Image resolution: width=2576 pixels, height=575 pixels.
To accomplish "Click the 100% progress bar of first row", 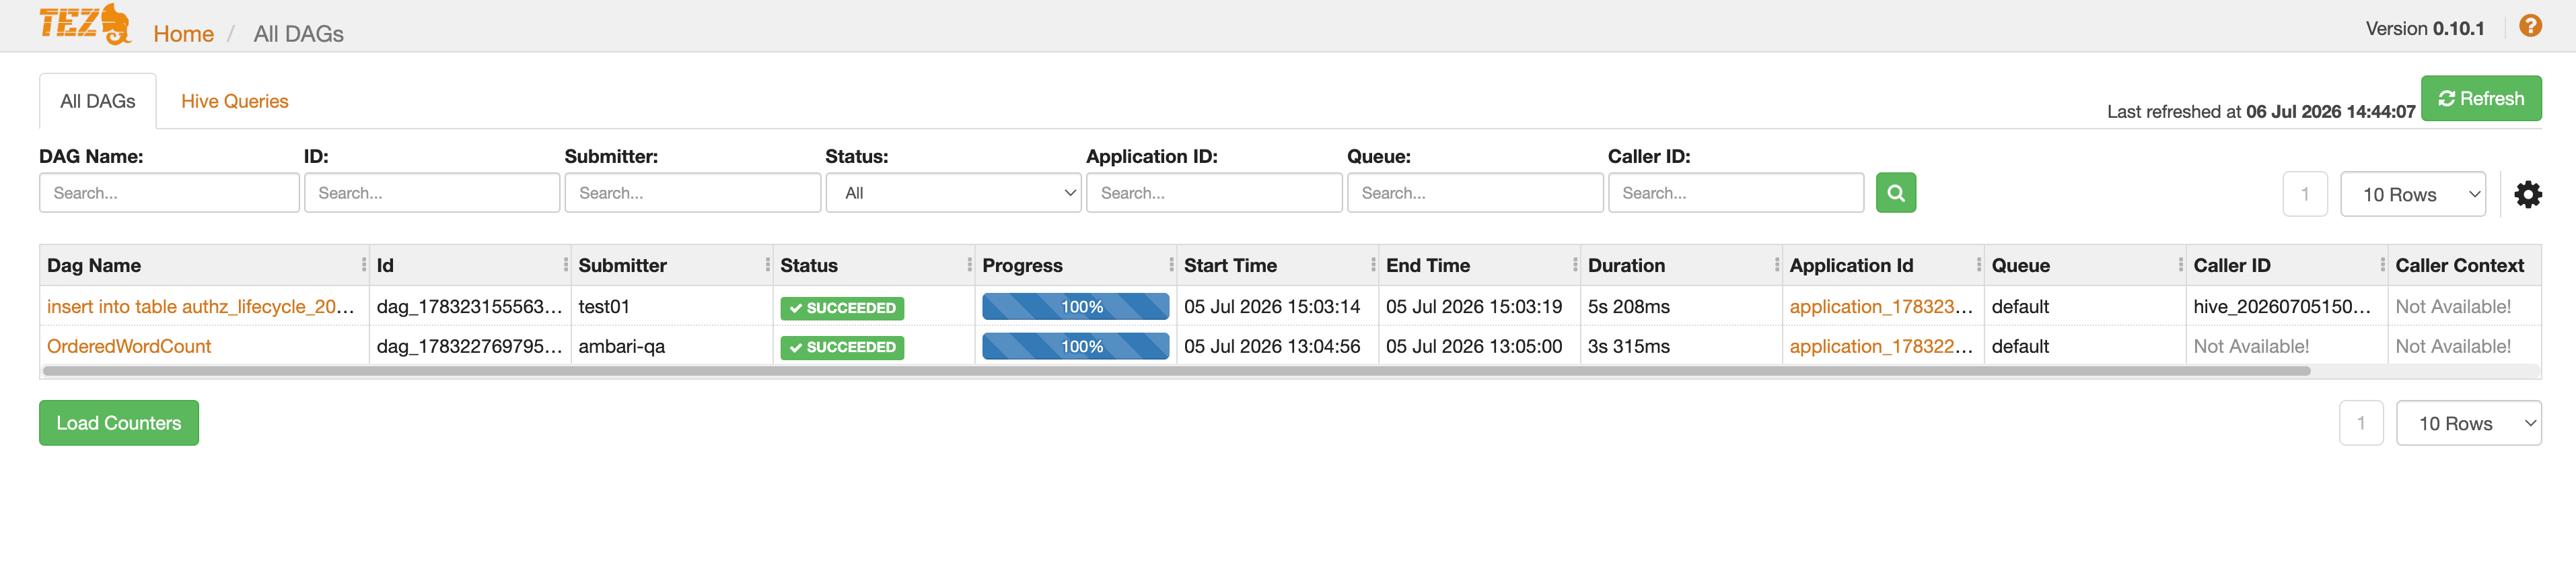I will tap(1075, 307).
